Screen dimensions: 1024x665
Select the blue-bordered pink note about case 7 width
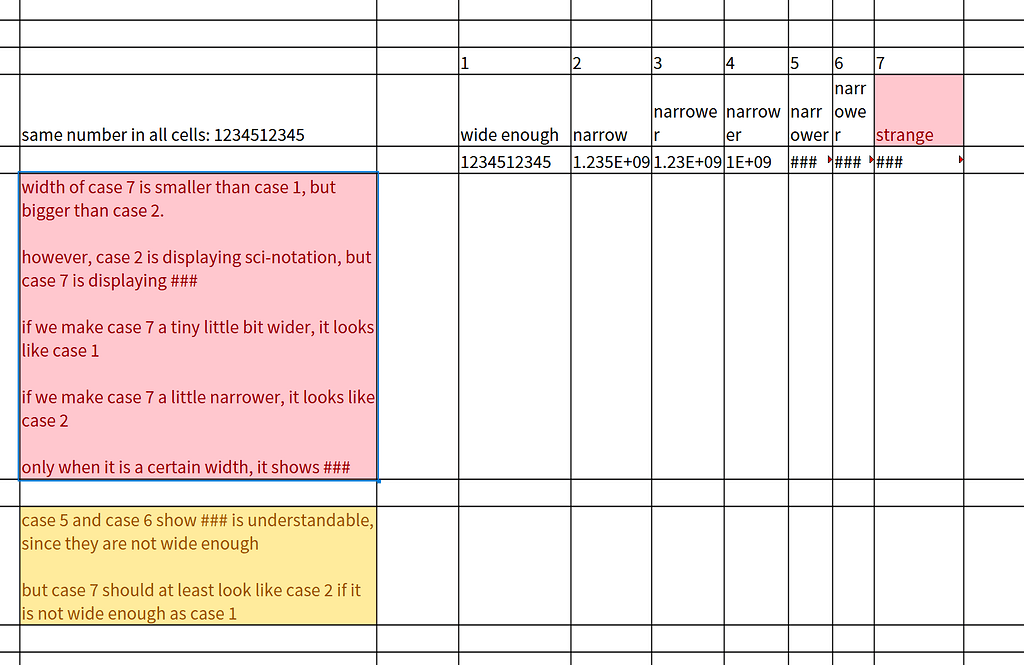point(198,325)
